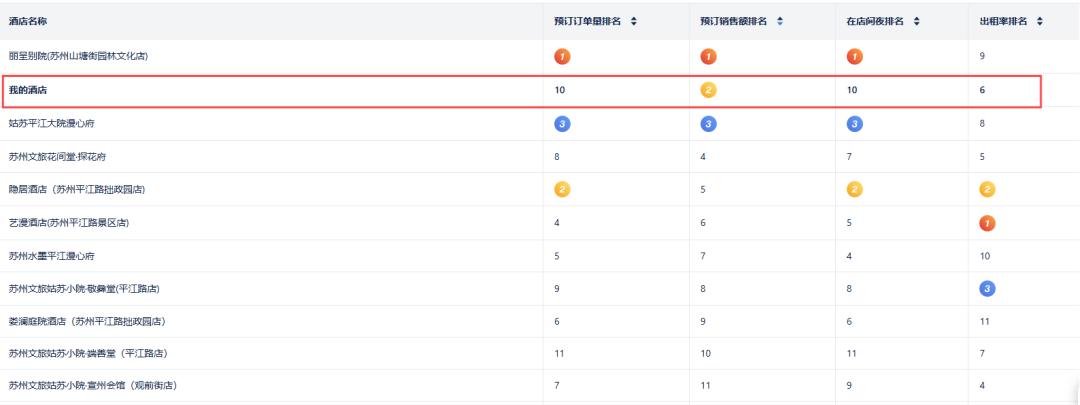
Task: Select 苏州文旅姑苏小院·宣州会馆（观前街店）
Action: click(93, 385)
